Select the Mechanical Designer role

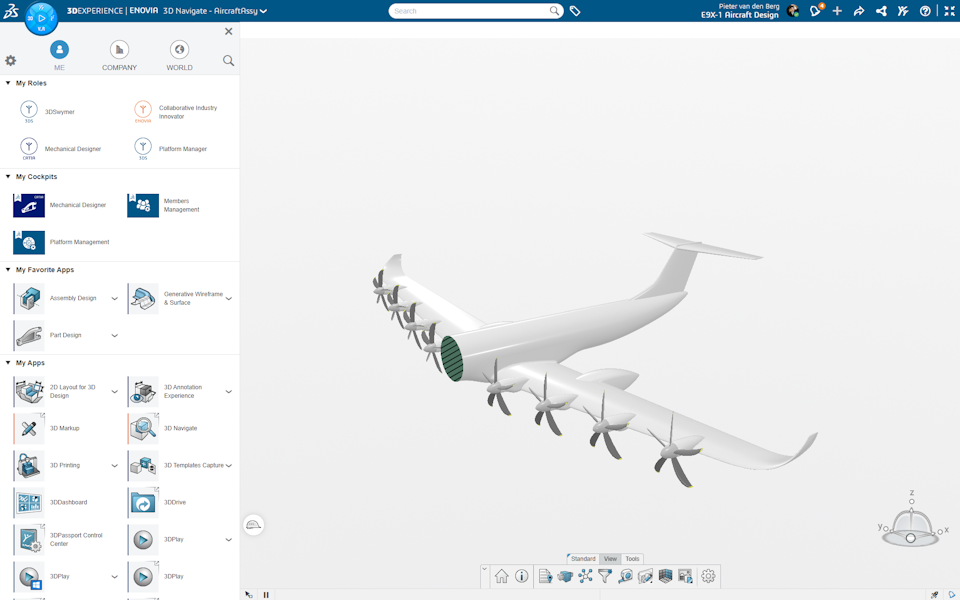(x=75, y=147)
